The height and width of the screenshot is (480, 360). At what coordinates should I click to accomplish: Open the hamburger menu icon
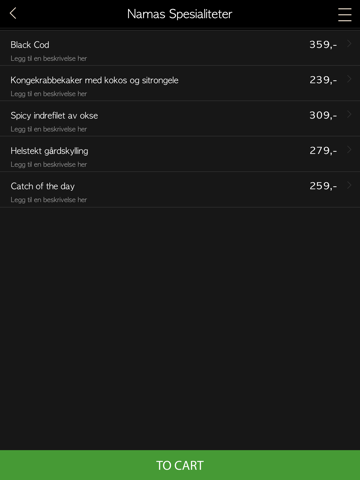tap(345, 15)
